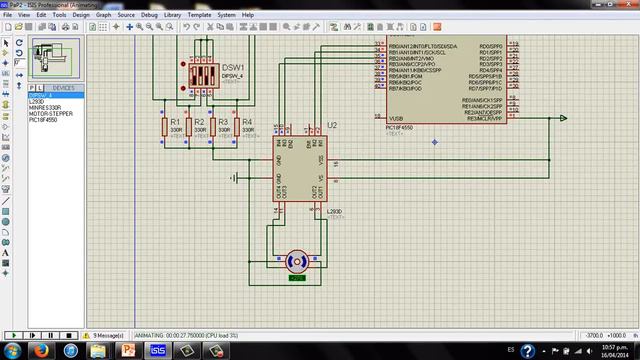Open the Message(s) warning log

coord(104,336)
